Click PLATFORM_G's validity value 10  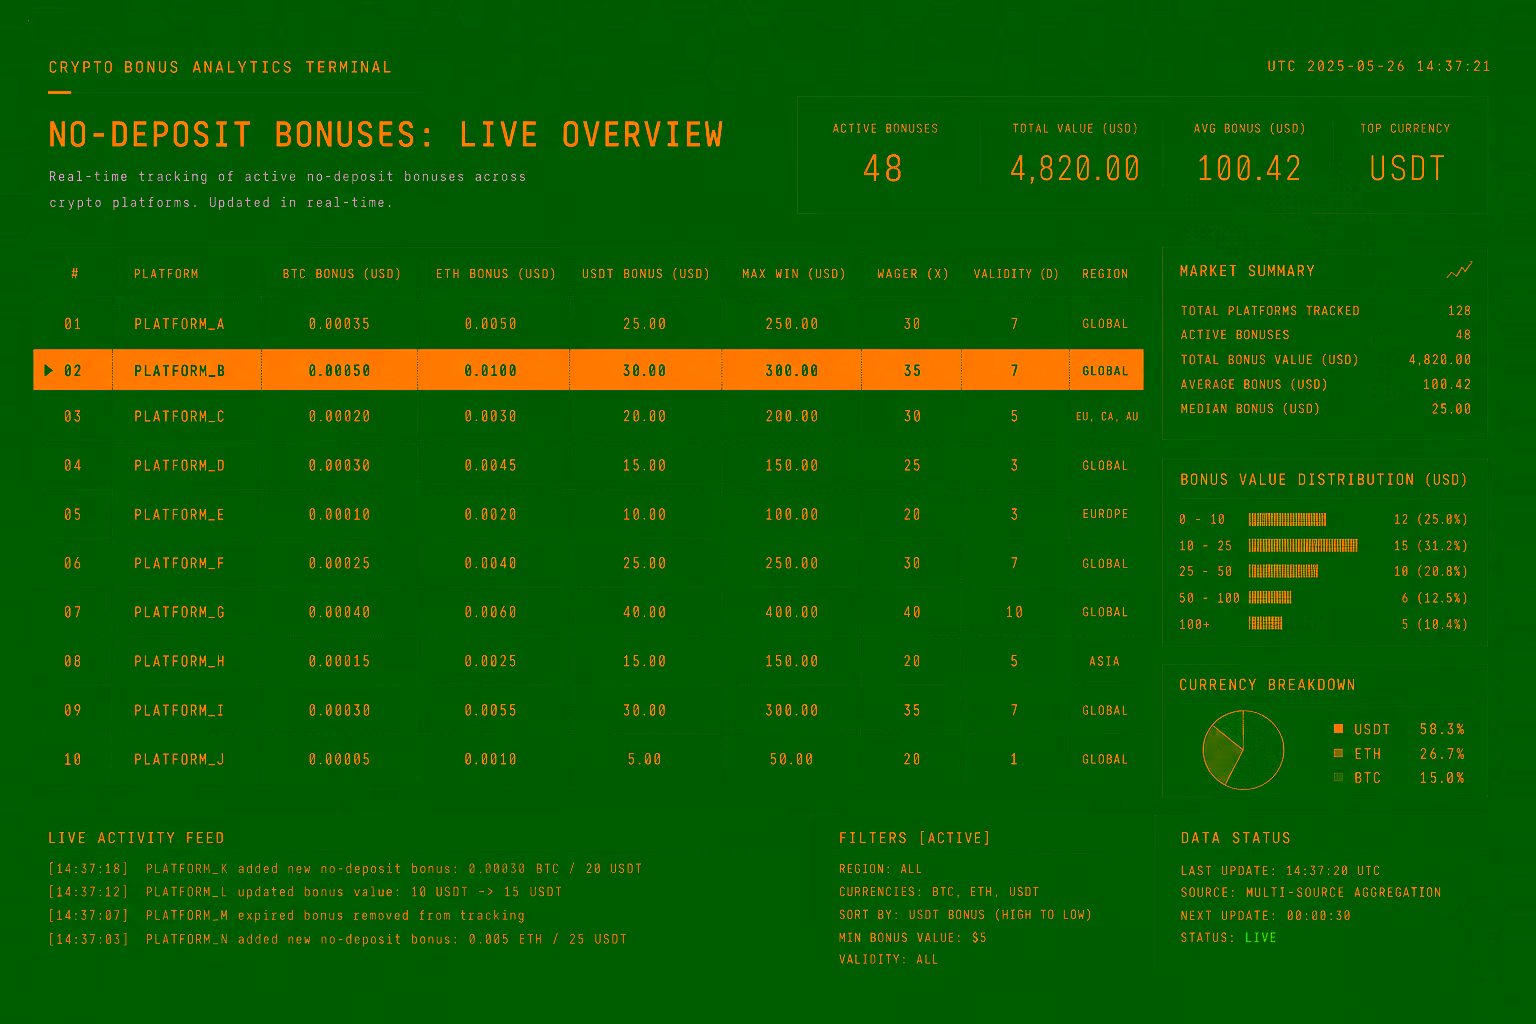tap(1014, 612)
